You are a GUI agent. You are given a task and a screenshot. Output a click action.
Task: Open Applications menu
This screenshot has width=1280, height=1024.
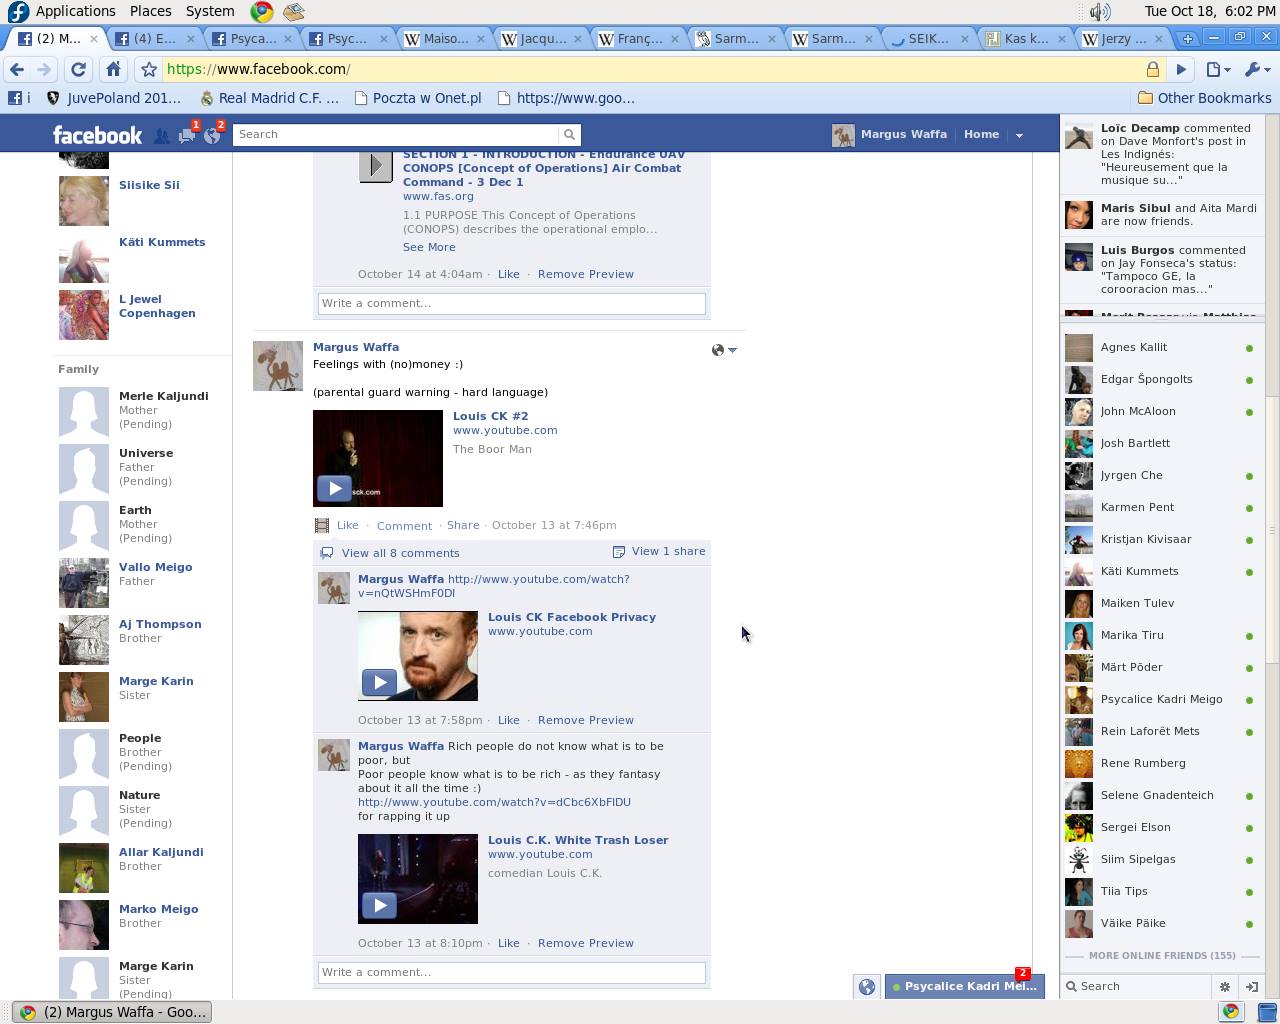[x=75, y=11]
